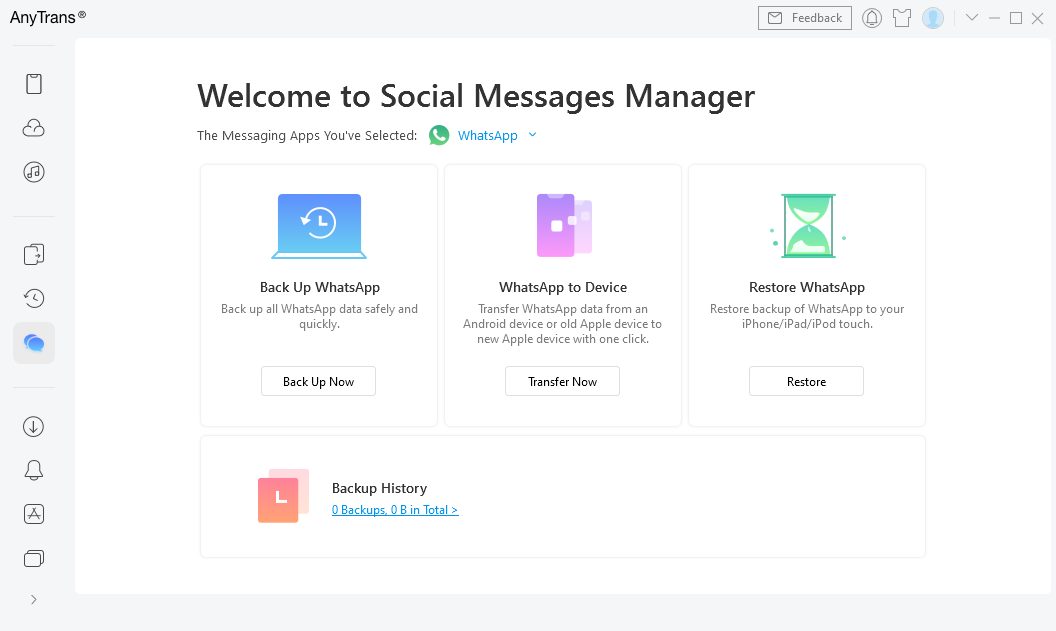Open the title bar dropdown menu arrow
The width and height of the screenshot is (1056, 631).
pyautogui.click(x=972, y=18)
